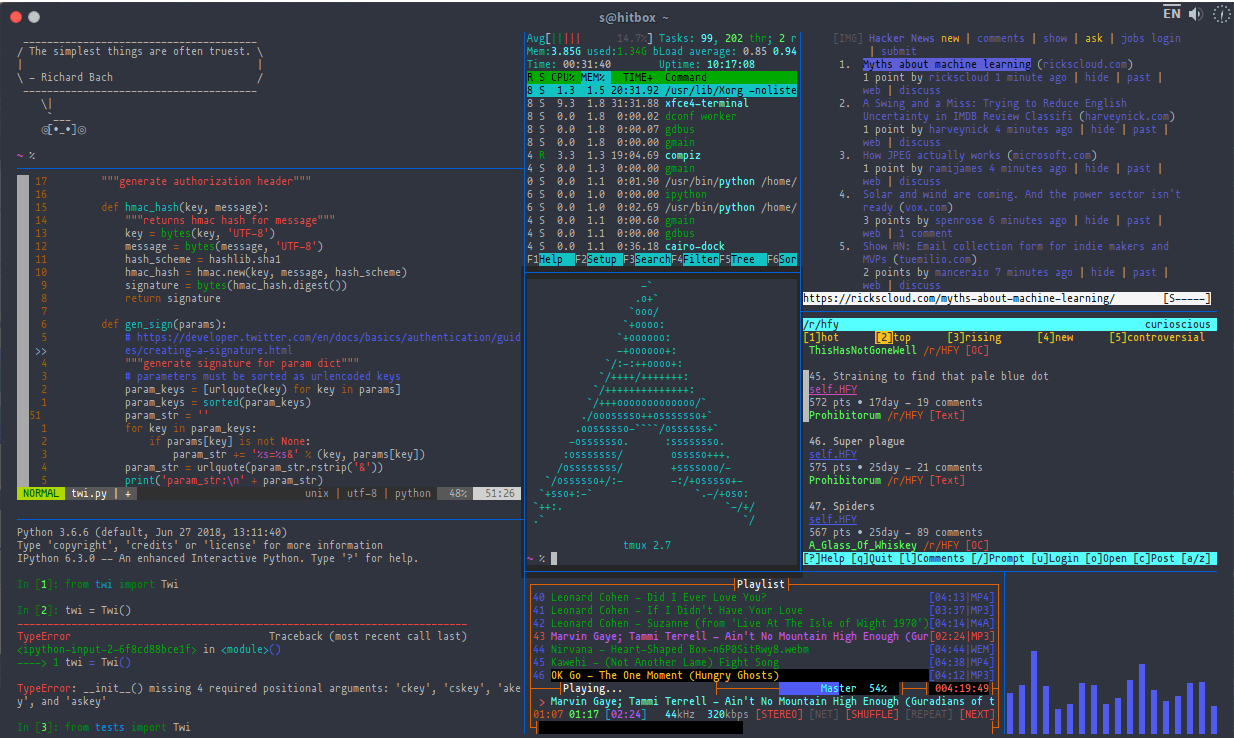
Task: Switch to the [1]hot tab in /r/hfy
Action: point(821,338)
